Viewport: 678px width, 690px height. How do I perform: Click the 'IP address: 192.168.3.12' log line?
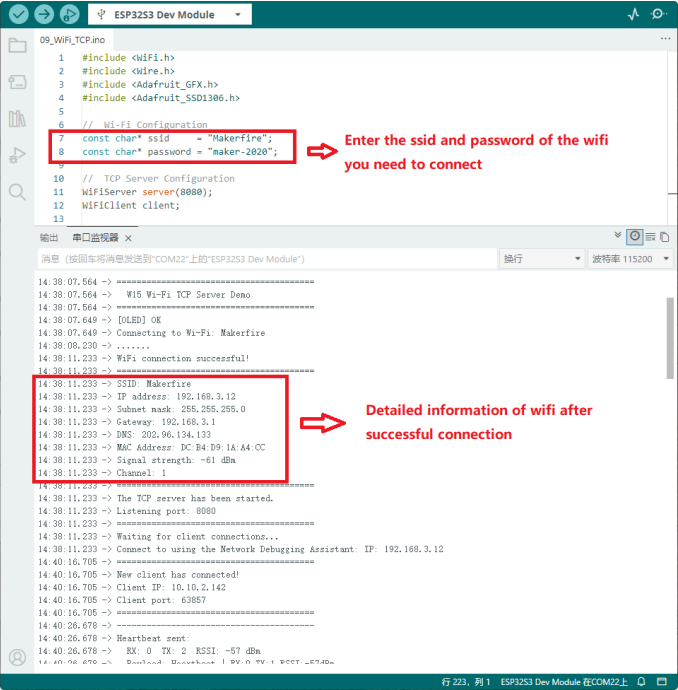[137, 396]
